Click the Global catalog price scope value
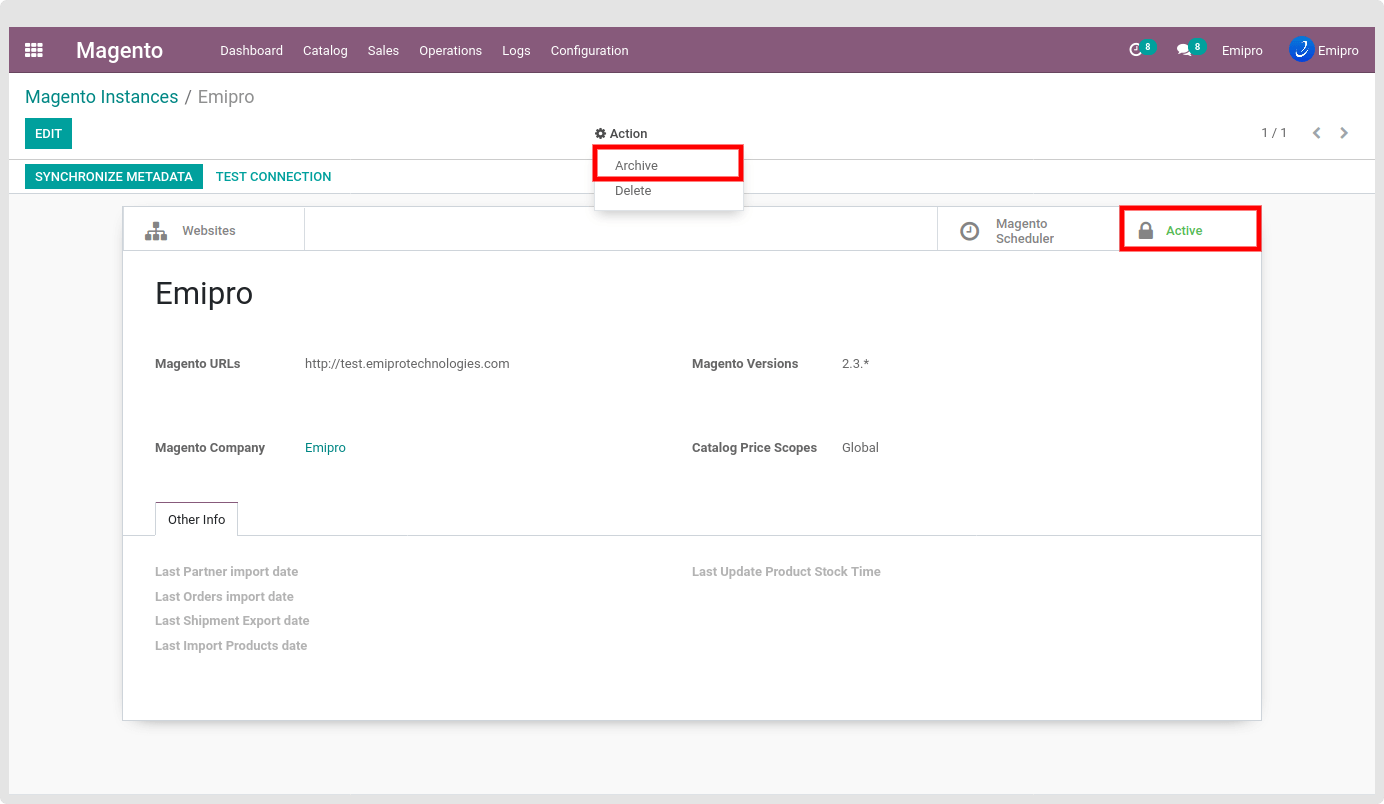This screenshot has width=1384, height=804. pos(860,448)
